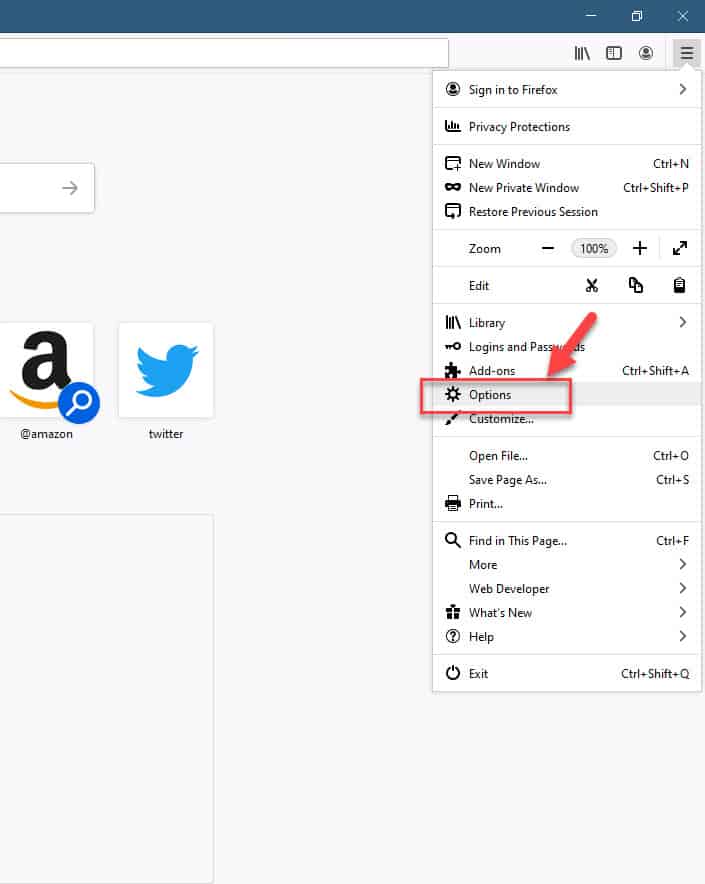Screen dimensions: 705x884
Task: Reset zoom with the 100% button
Action: pyautogui.click(x=594, y=248)
